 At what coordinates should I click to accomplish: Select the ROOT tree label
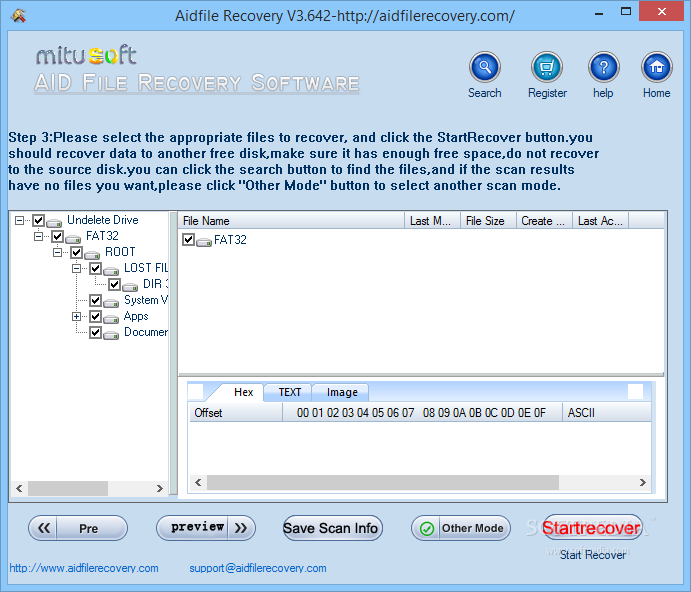[120, 252]
